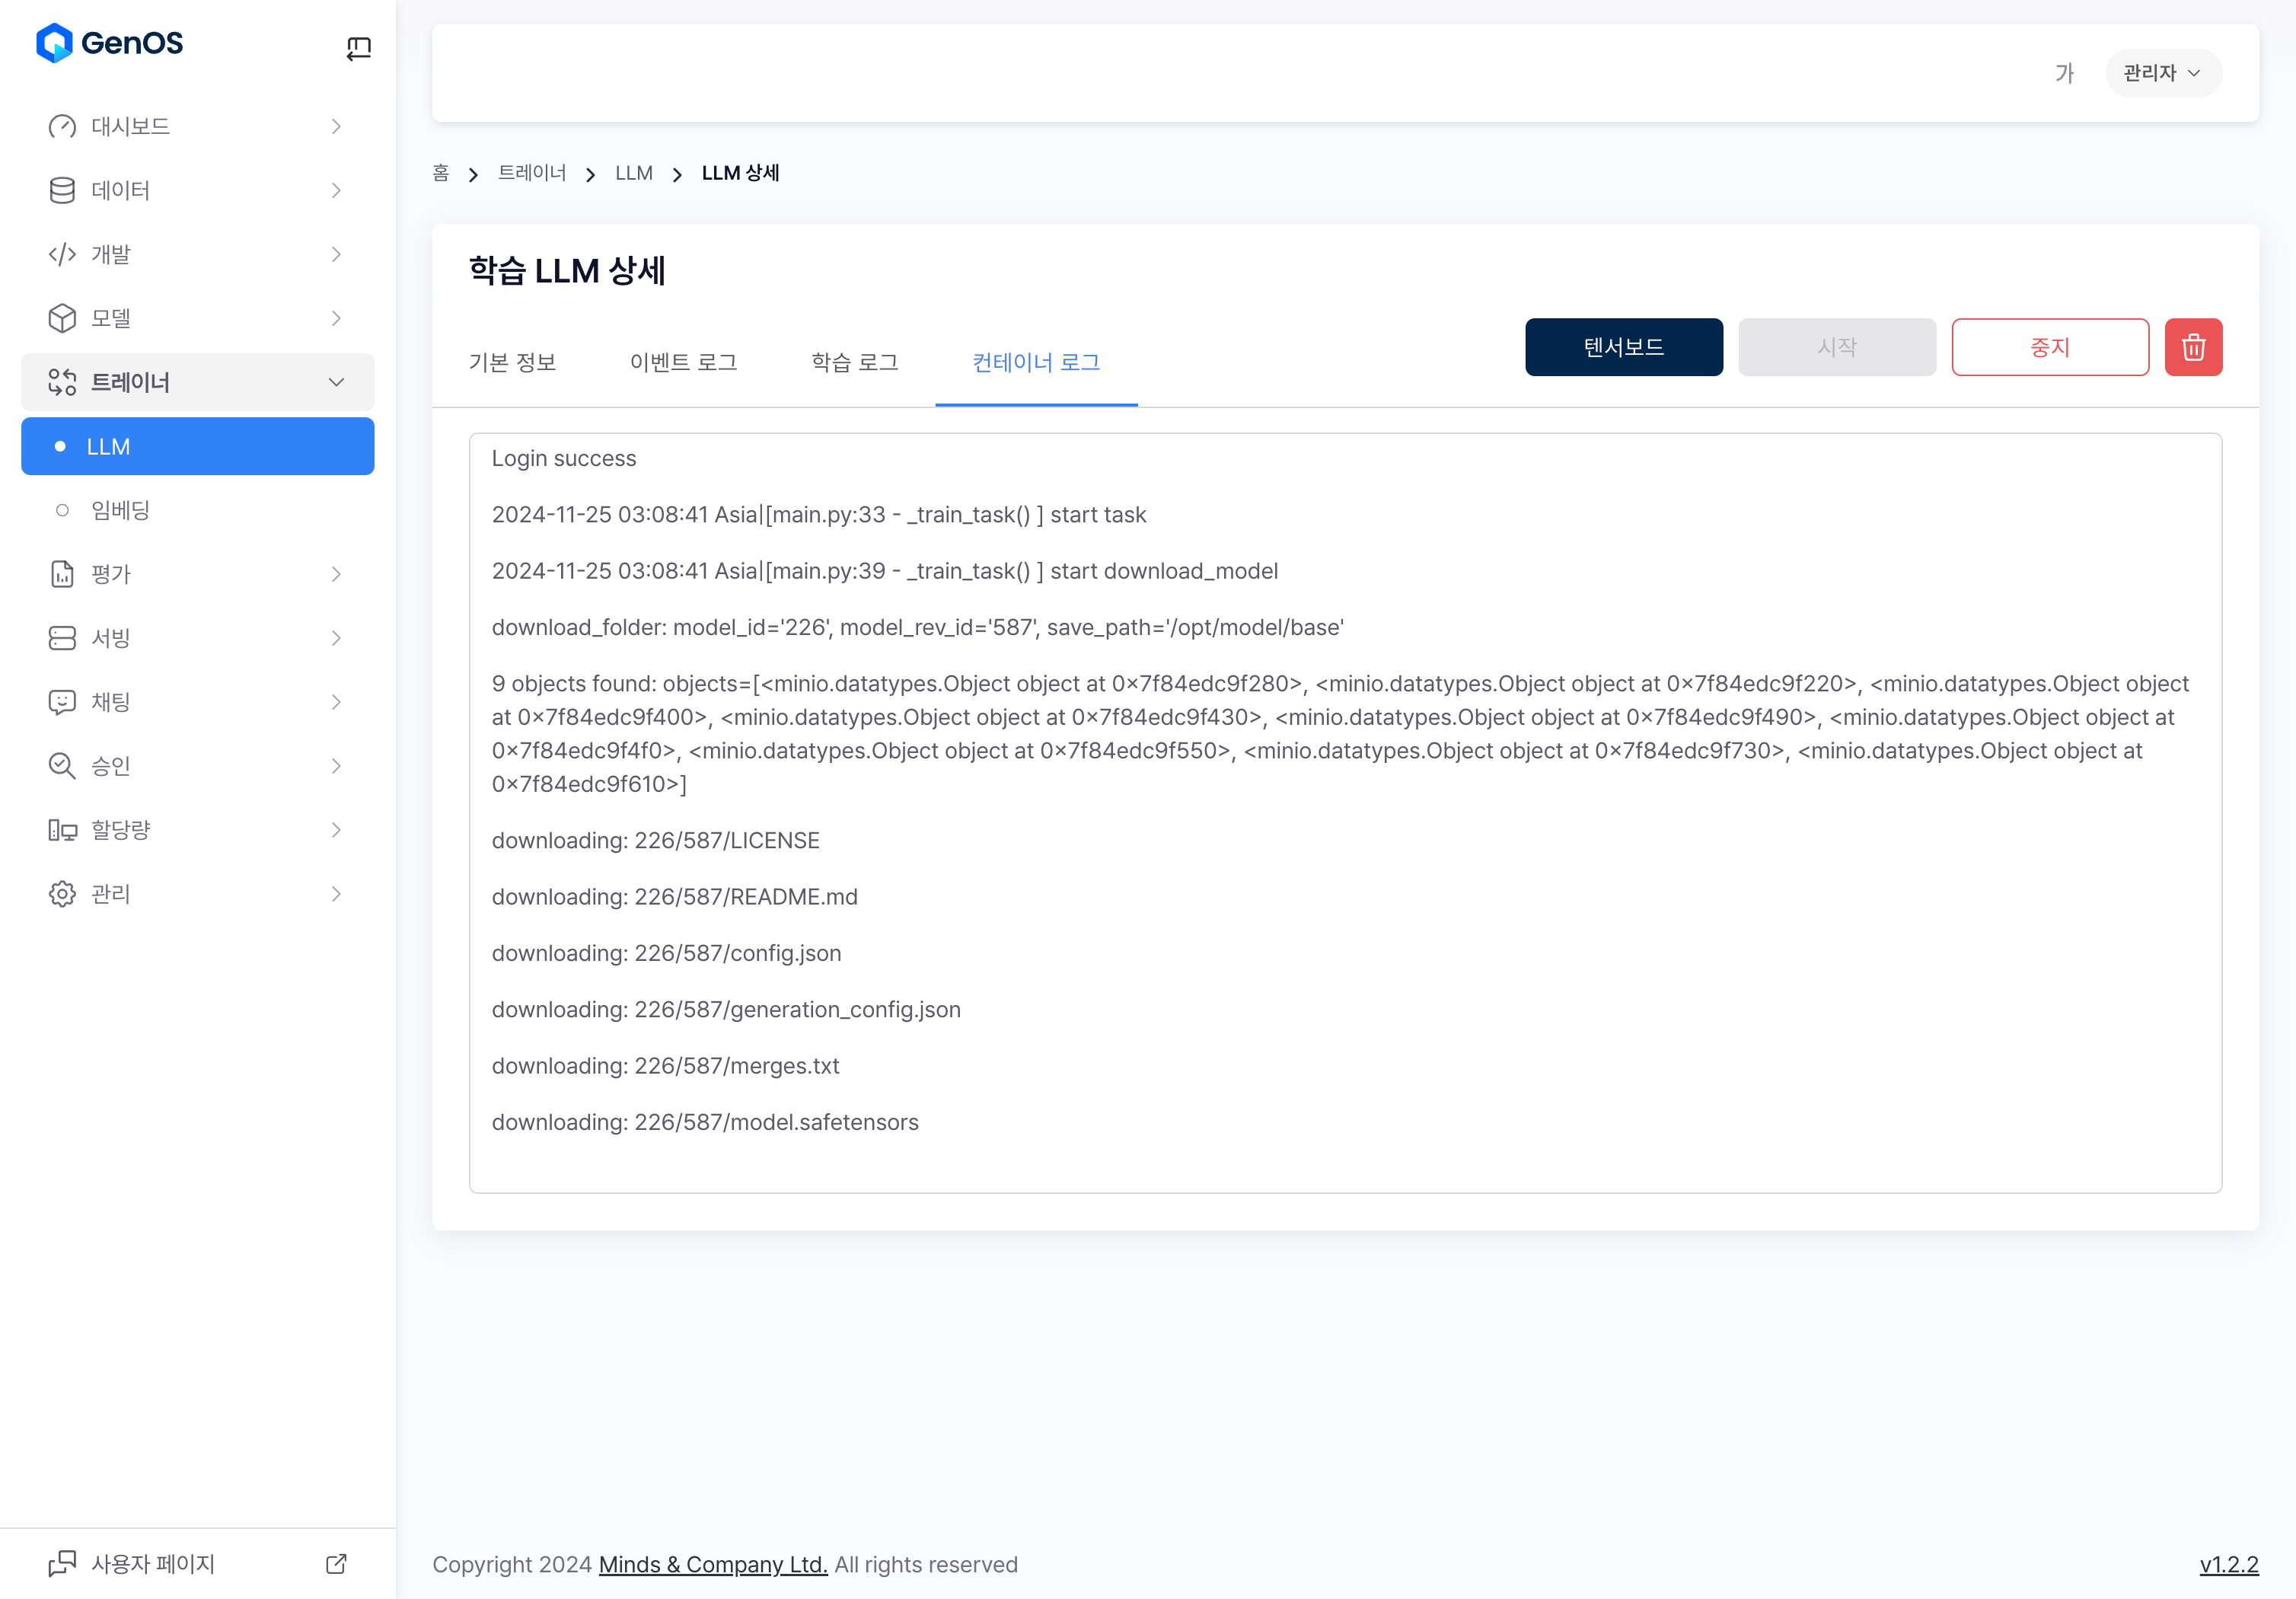Select the 임베딩 submenu item
Screen dimensions: 2296x1599
point(121,510)
